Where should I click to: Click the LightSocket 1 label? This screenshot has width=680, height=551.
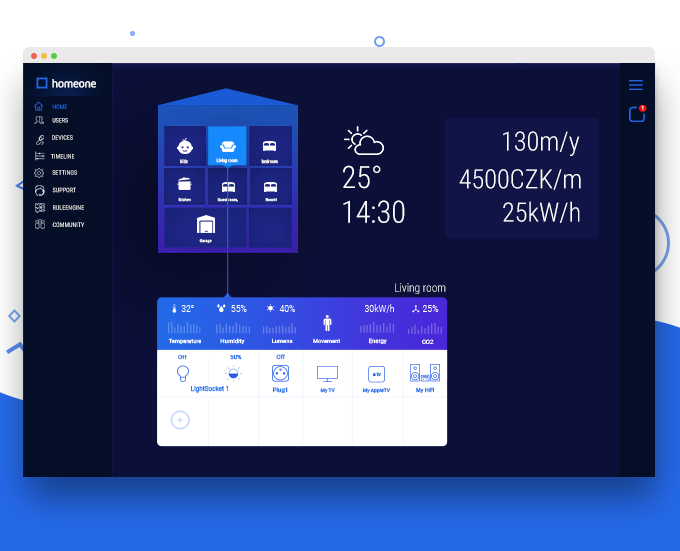point(209,389)
